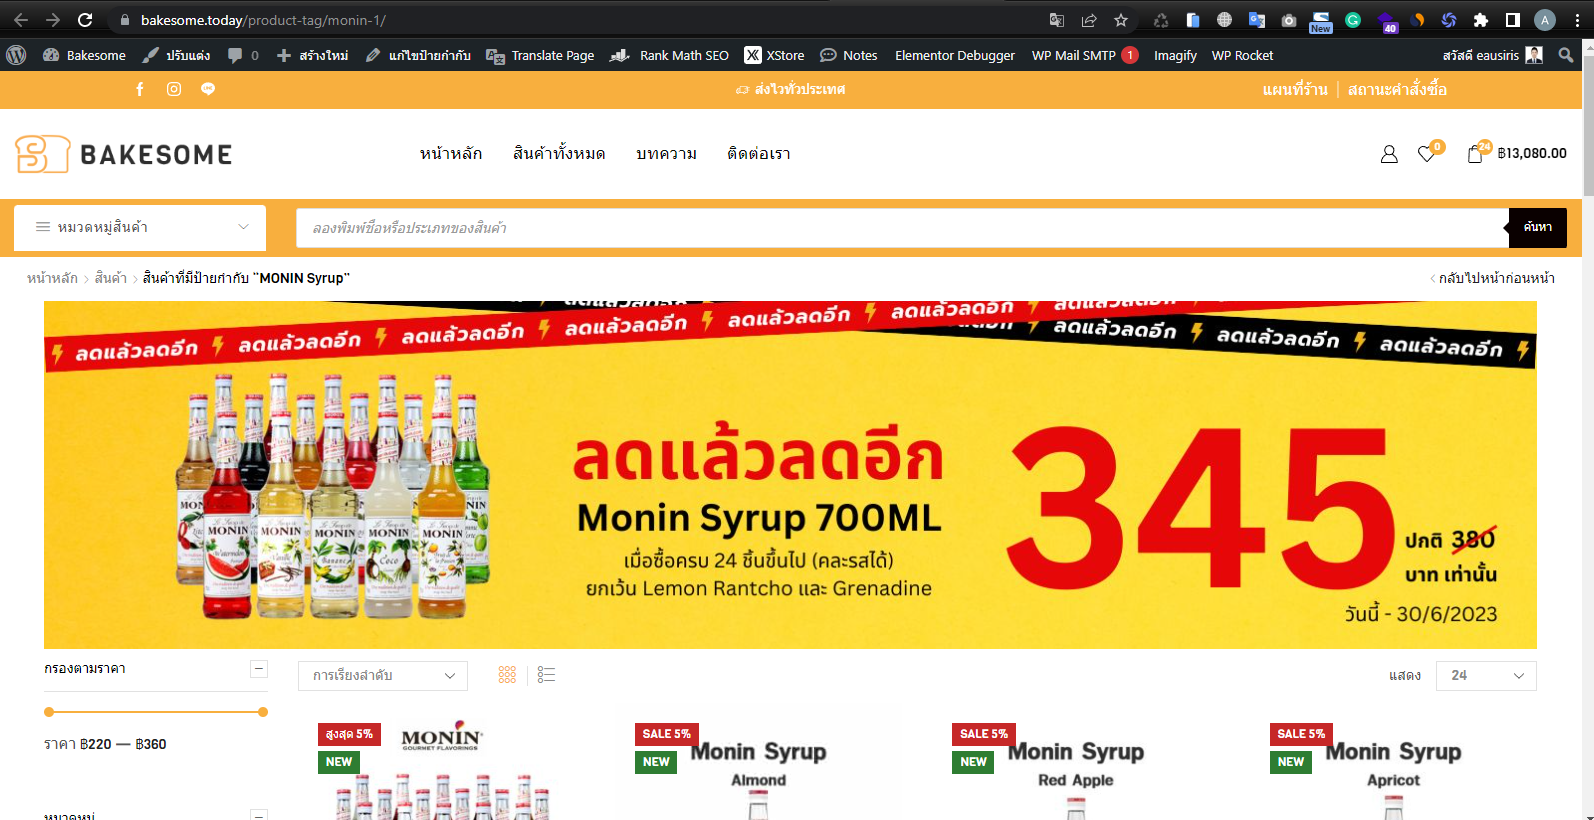Open the contact us nav link
The width and height of the screenshot is (1594, 820).
759,154
